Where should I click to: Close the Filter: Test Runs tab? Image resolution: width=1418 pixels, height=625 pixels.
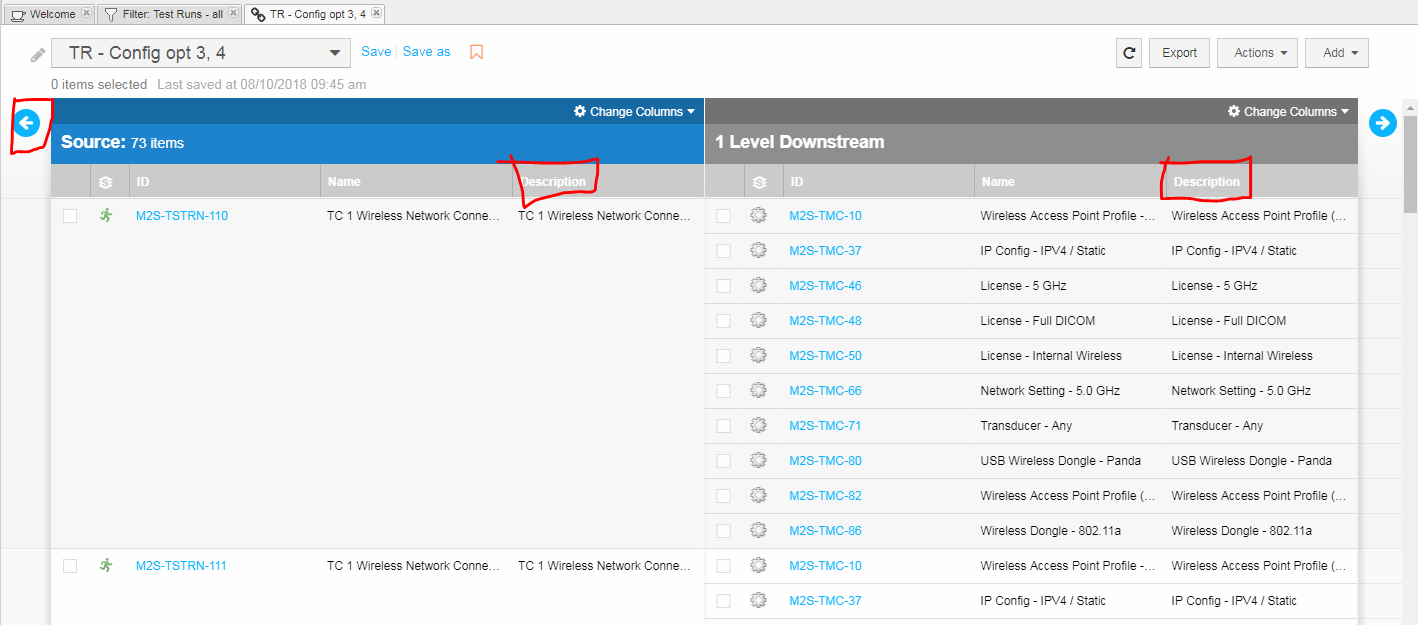tap(233, 14)
